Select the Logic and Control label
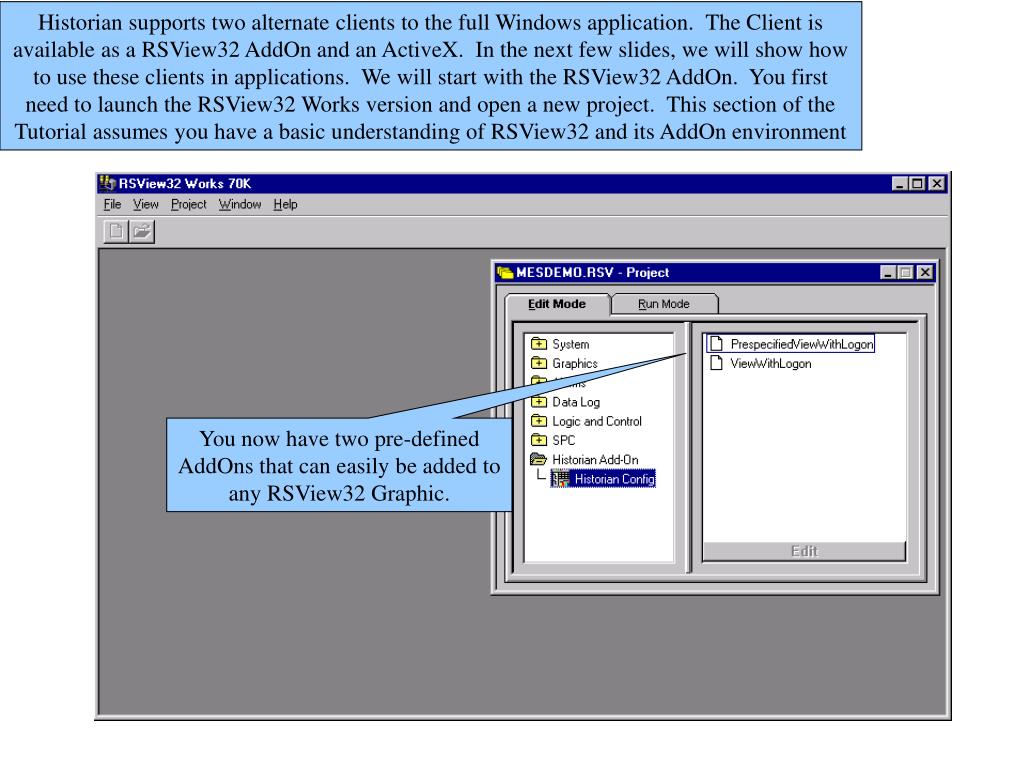Viewport: 1024px width, 768px height. click(x=597, y=422)
